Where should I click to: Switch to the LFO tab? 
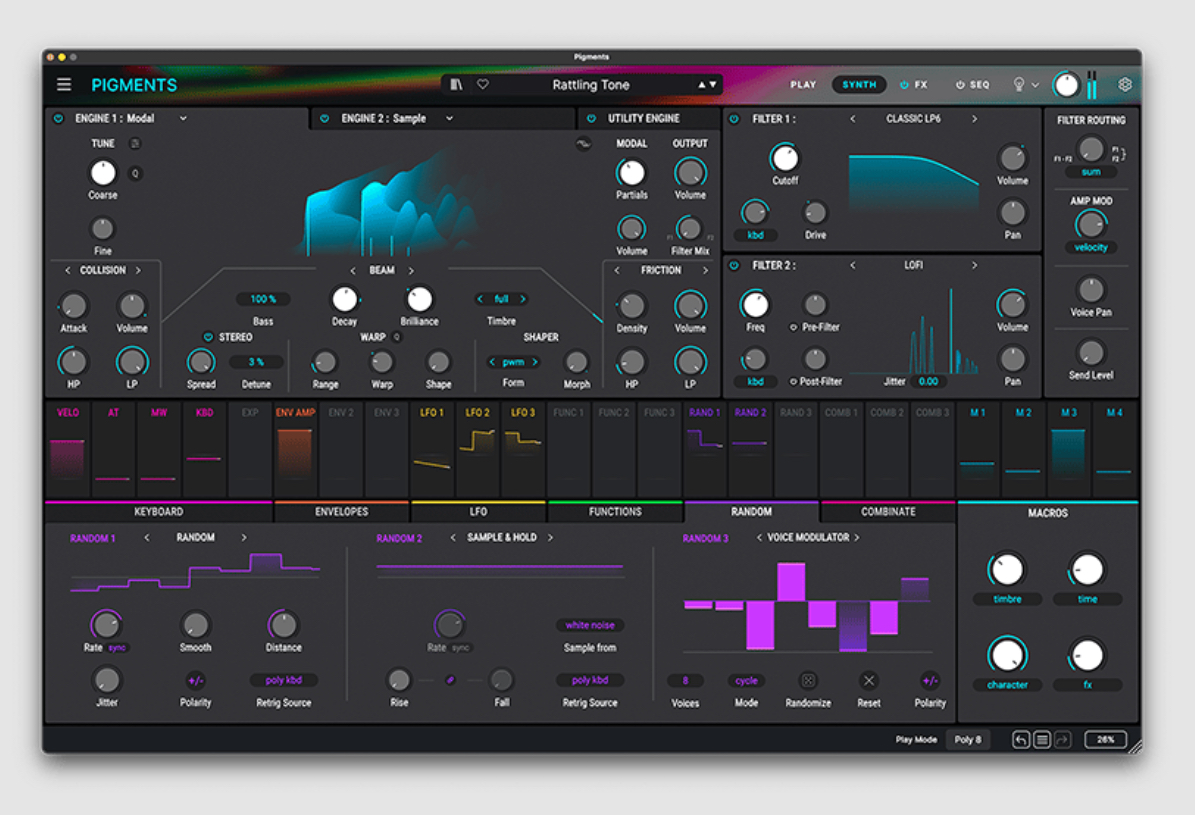[478, 512]
